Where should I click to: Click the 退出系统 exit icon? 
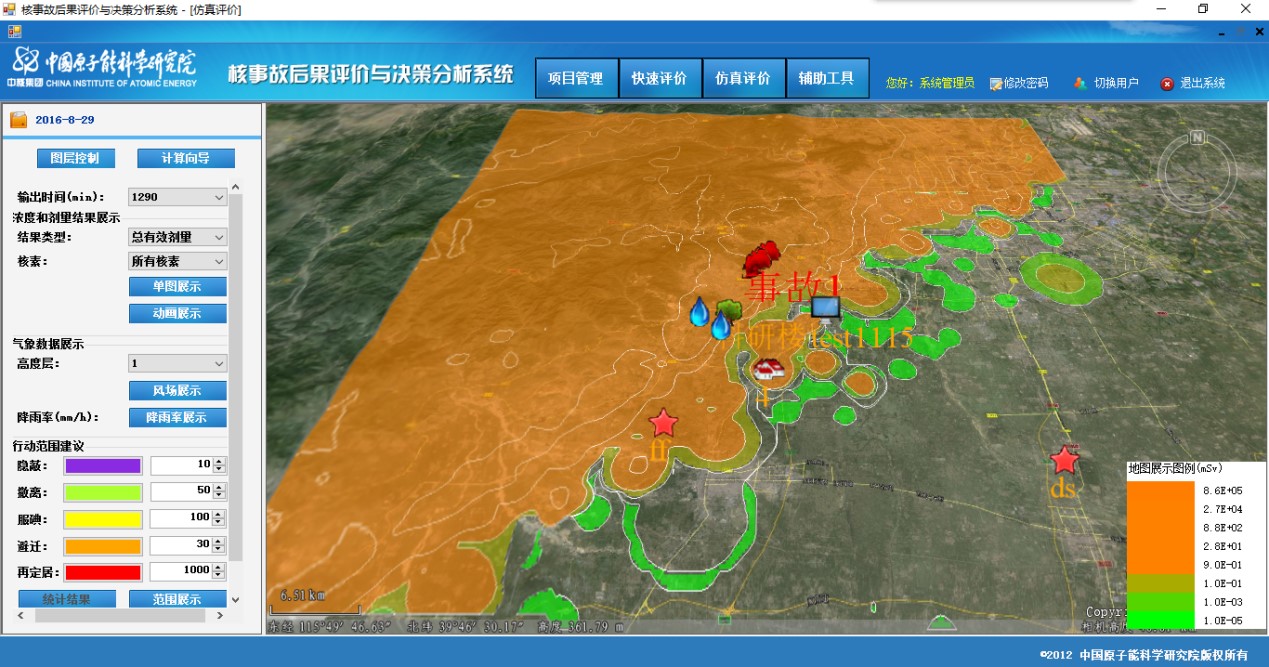[x=1167, y=84]
